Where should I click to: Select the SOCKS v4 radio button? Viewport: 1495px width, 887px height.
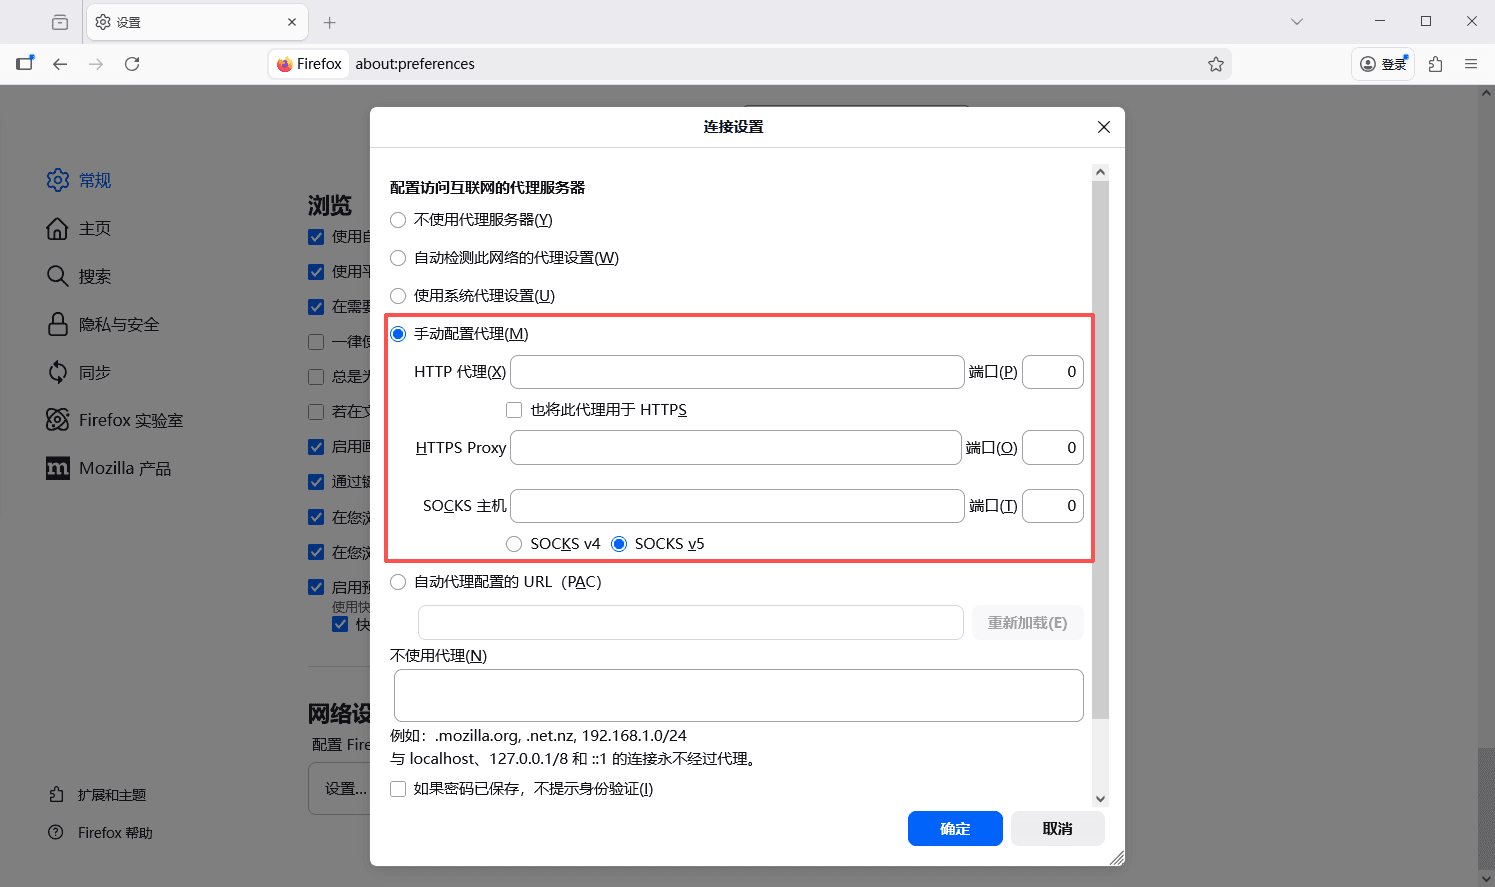[514, 543]
